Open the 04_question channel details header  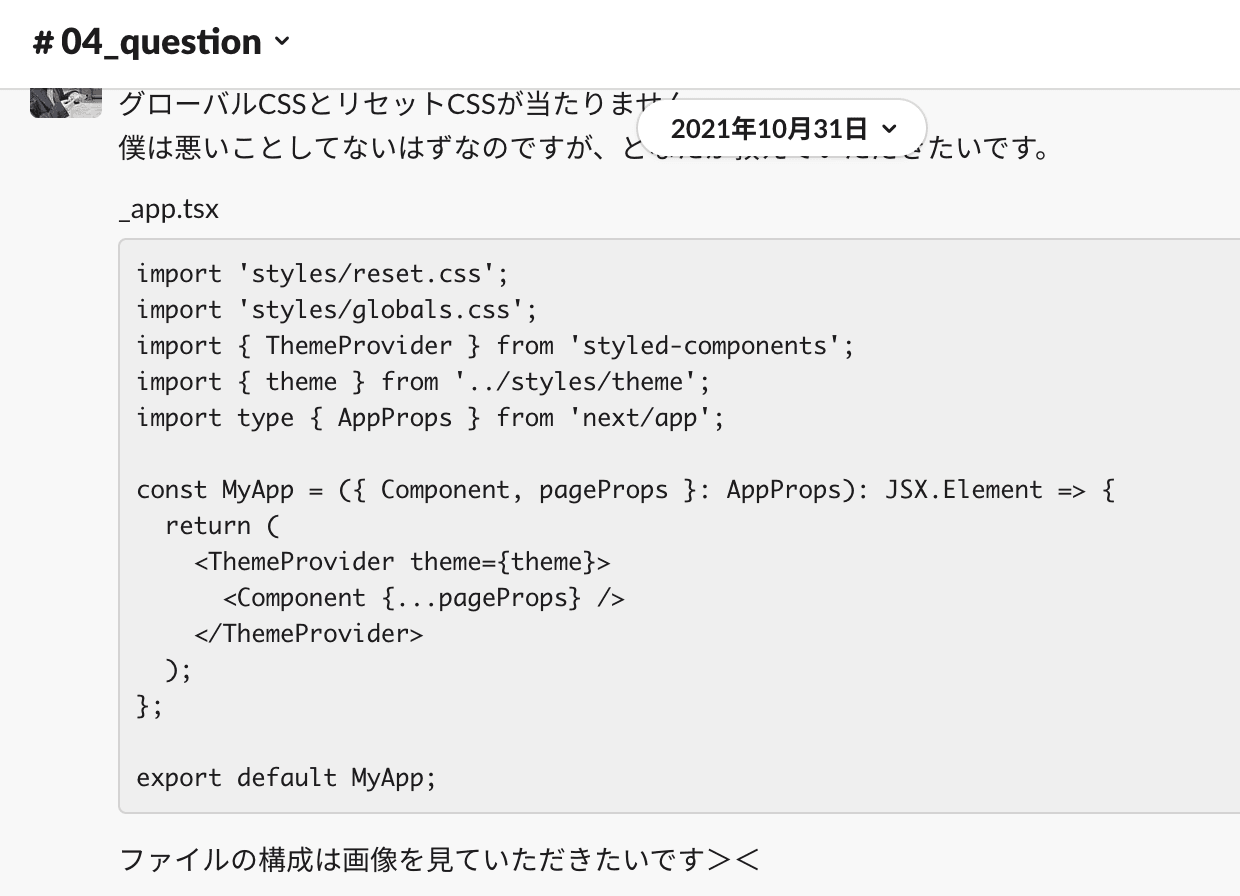point(161,42)
